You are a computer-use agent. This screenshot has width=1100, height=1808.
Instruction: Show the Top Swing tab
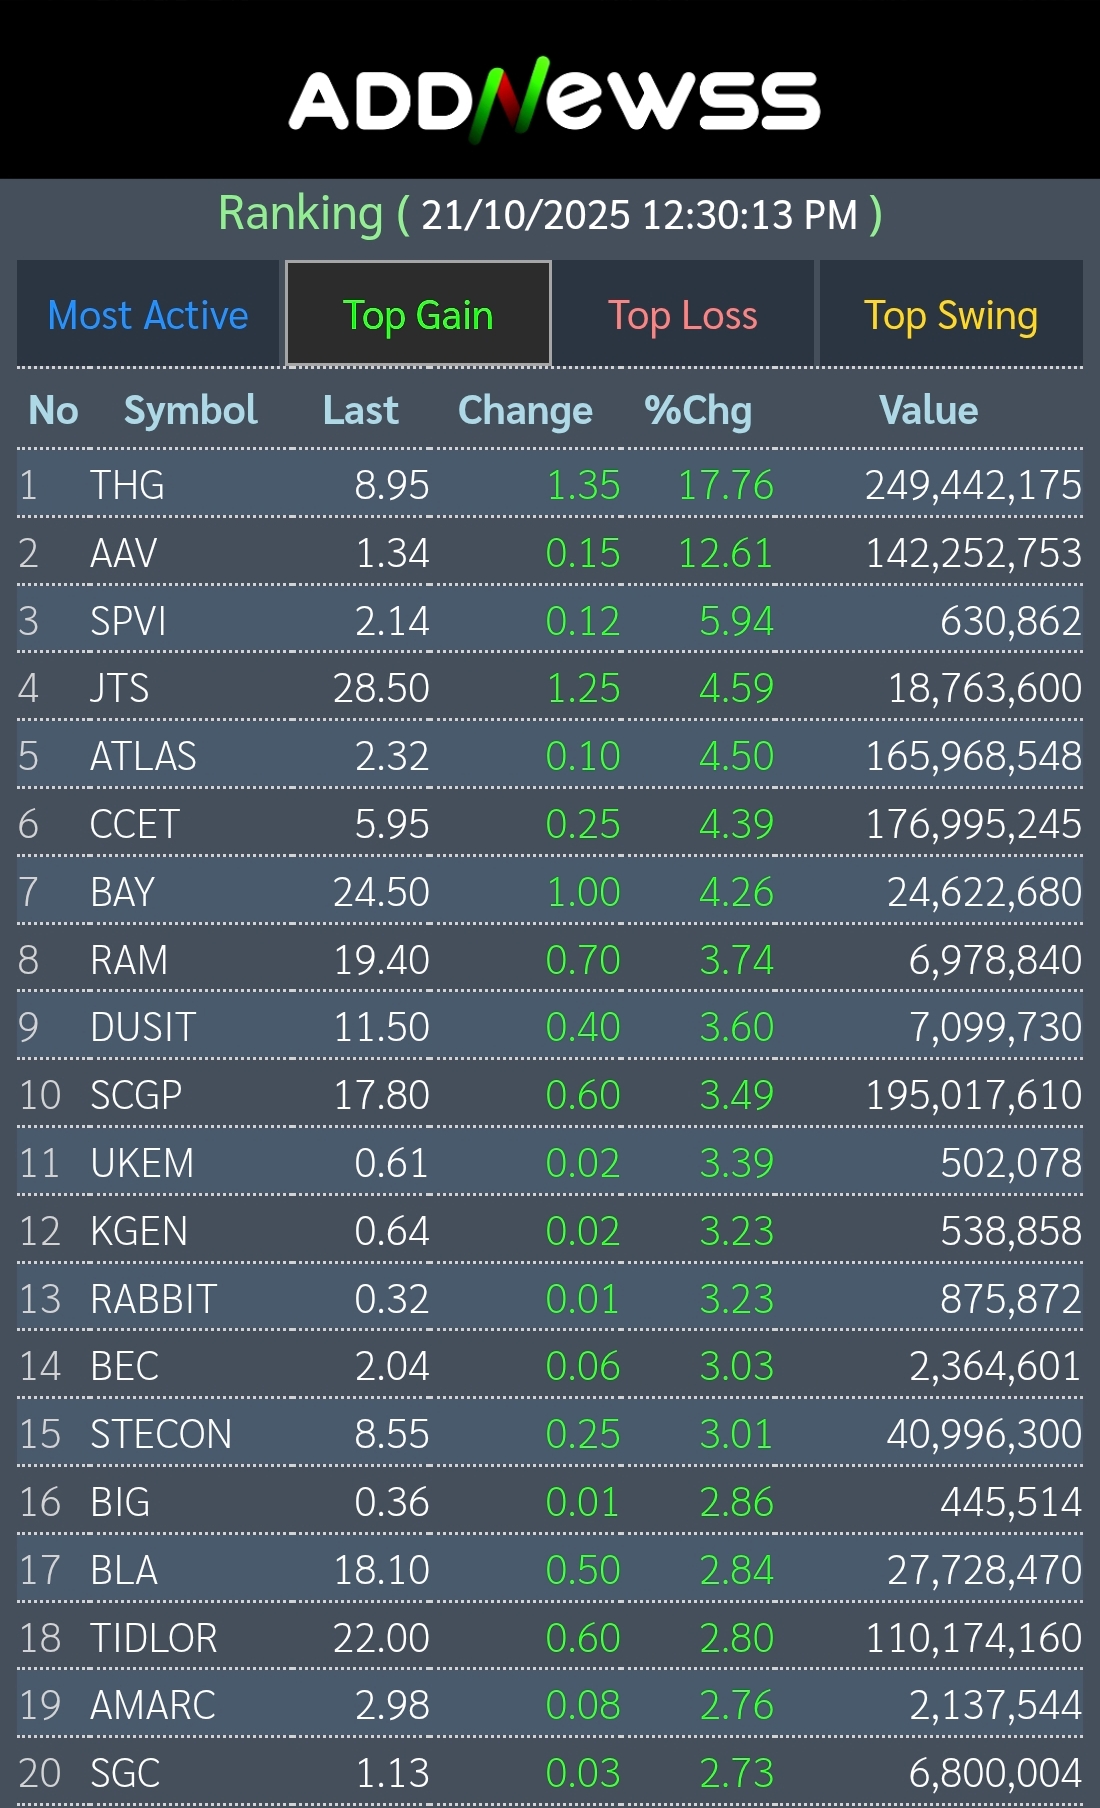point(950,315)
